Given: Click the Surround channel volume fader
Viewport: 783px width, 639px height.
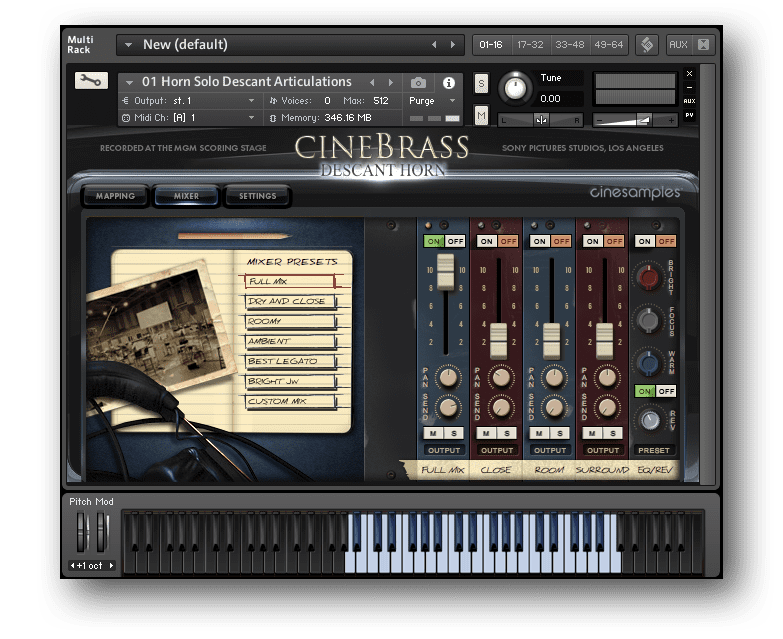Looking at the screenshot, I should pos(604,341).
